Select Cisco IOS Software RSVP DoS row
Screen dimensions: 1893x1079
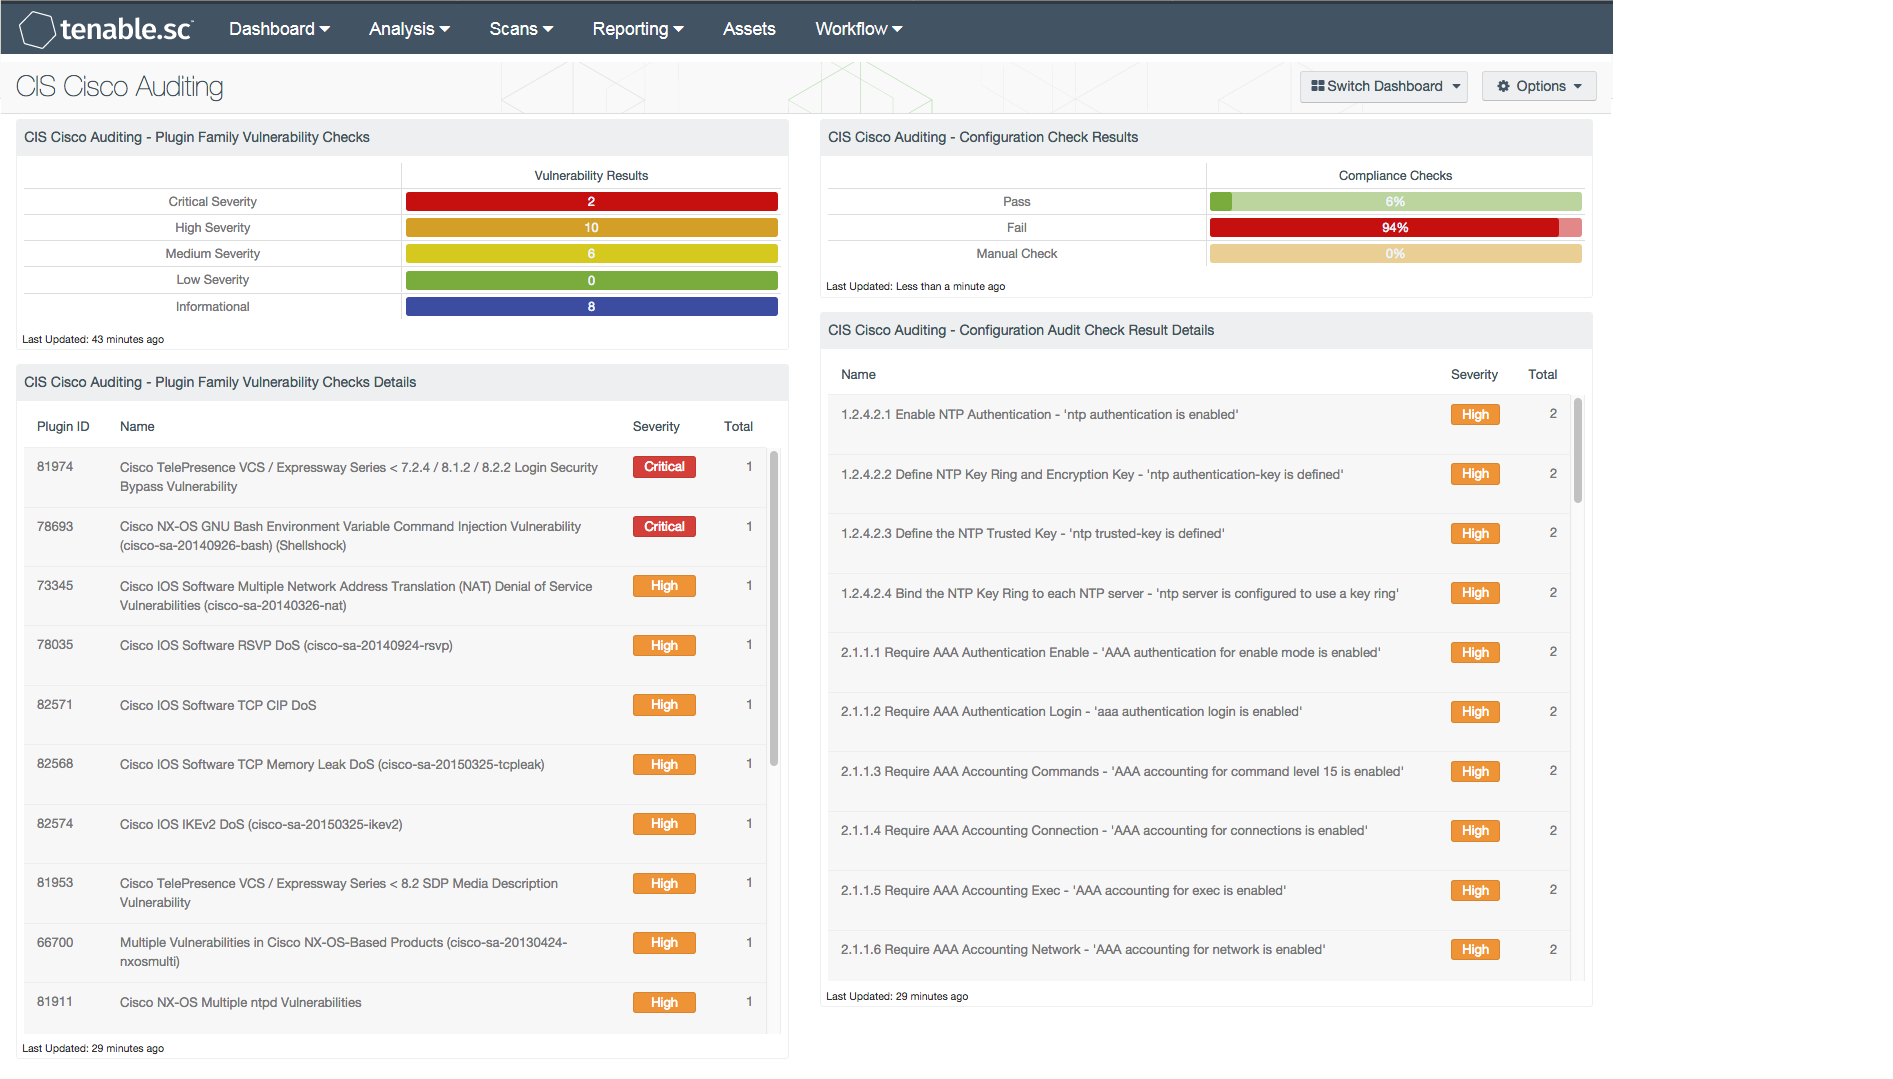click(395, 655)
